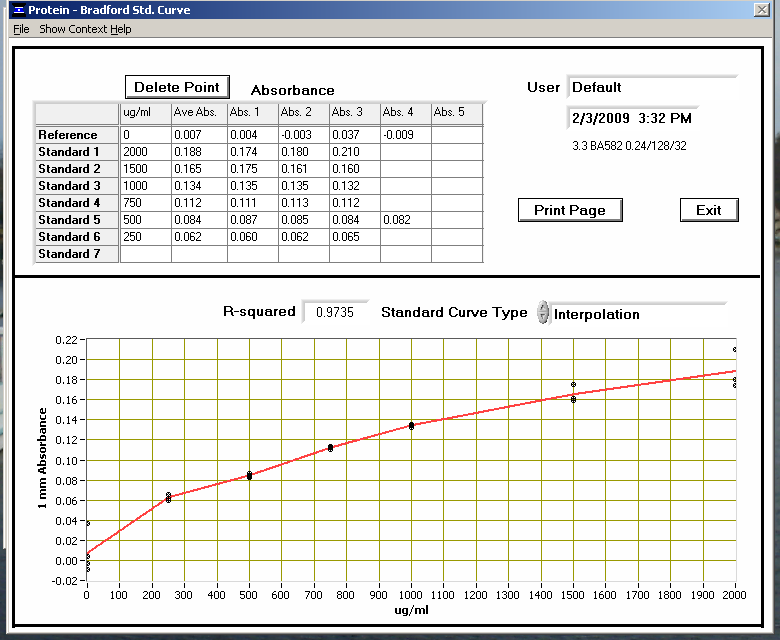
Task: Click the date field 2/3/2009 3:32 PM
Action: [x=632, y=118]
